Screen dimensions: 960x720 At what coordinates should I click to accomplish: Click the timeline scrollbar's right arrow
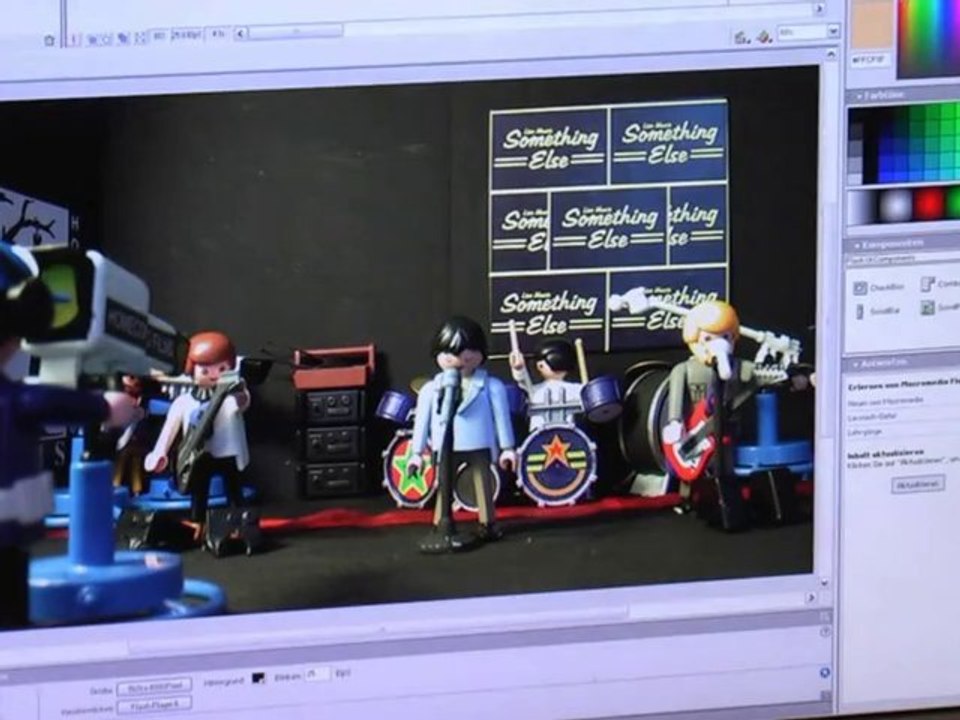tap(818, 9)
